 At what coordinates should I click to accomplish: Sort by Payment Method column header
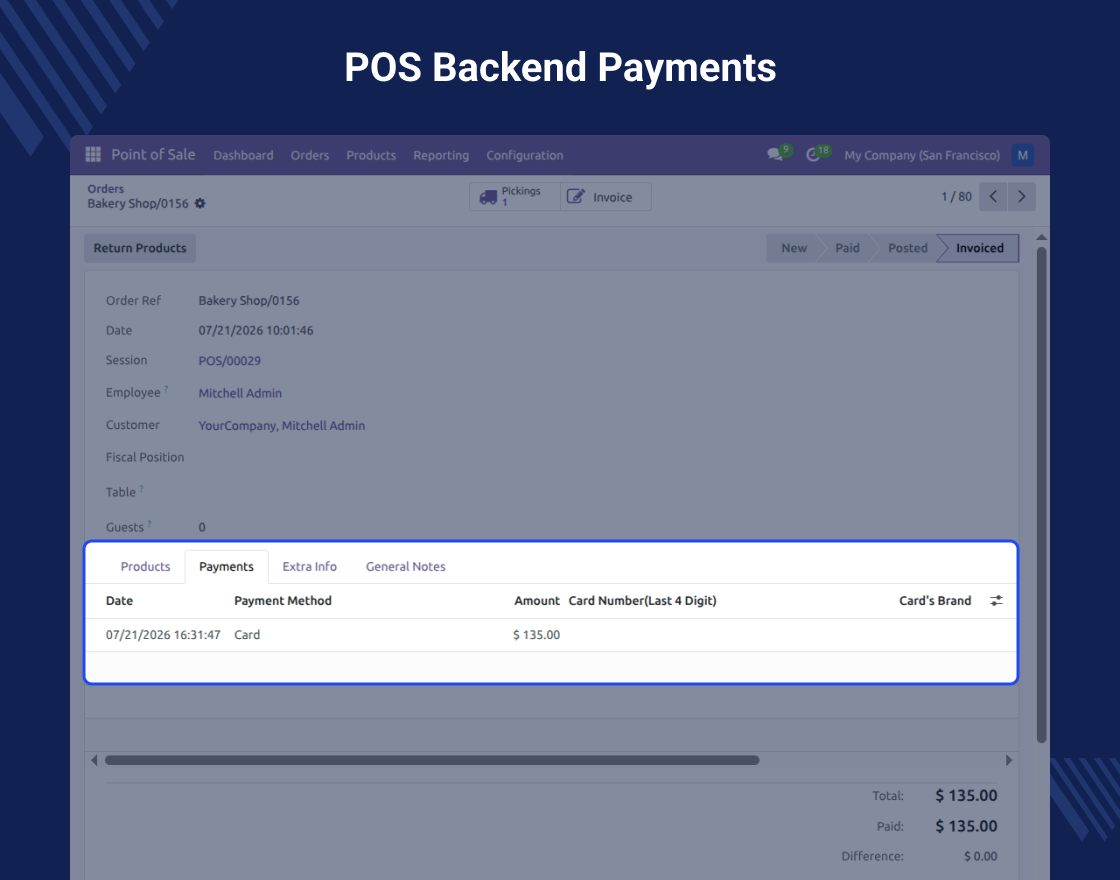click(283, 601)
